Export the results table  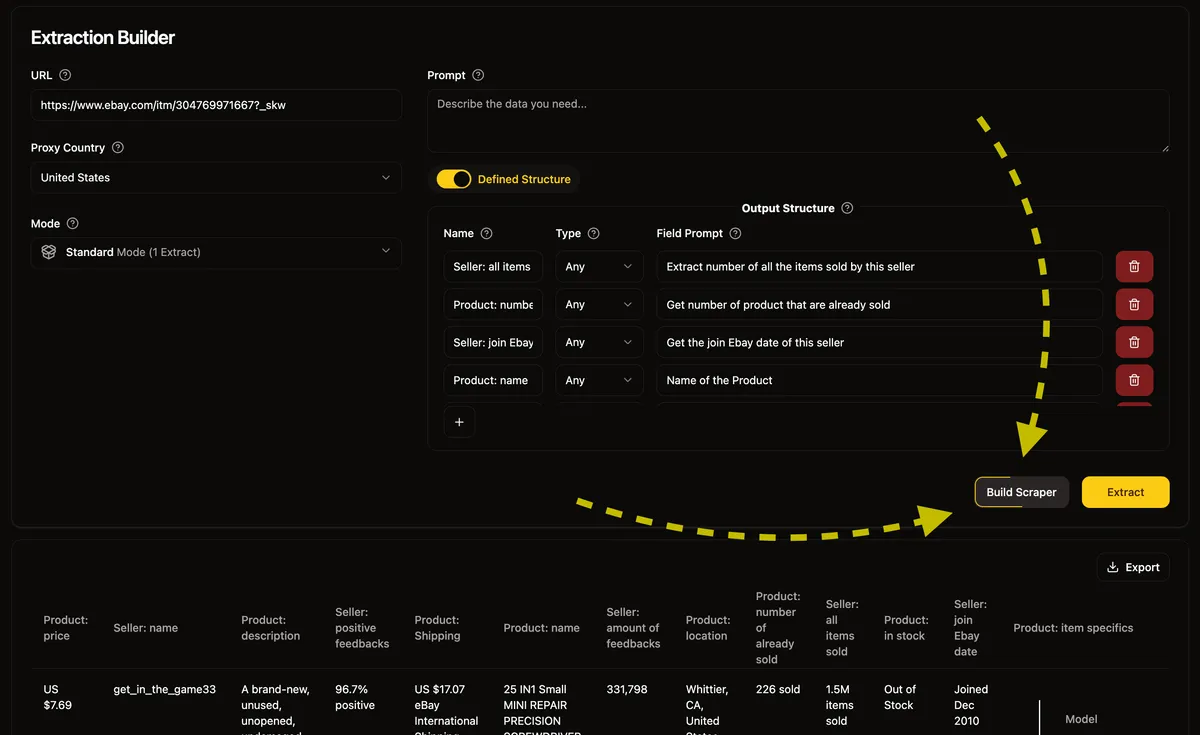pyautogui.click(x=1133, y=567)
